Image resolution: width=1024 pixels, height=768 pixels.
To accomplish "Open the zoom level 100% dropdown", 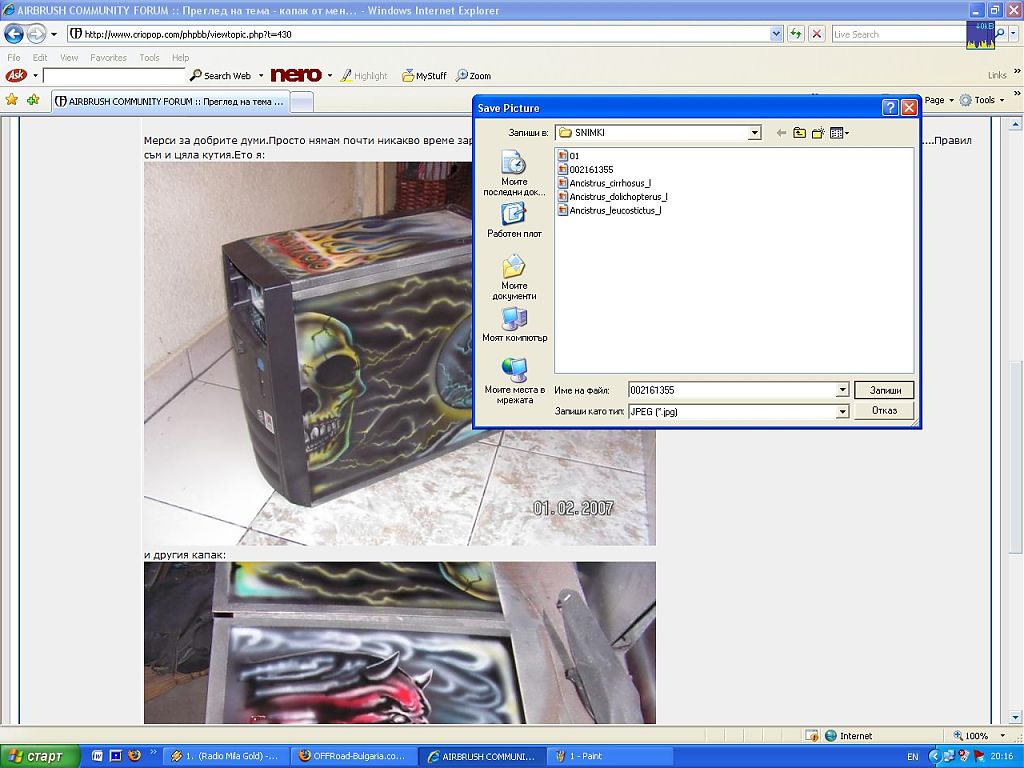I will pos(1002,736).
